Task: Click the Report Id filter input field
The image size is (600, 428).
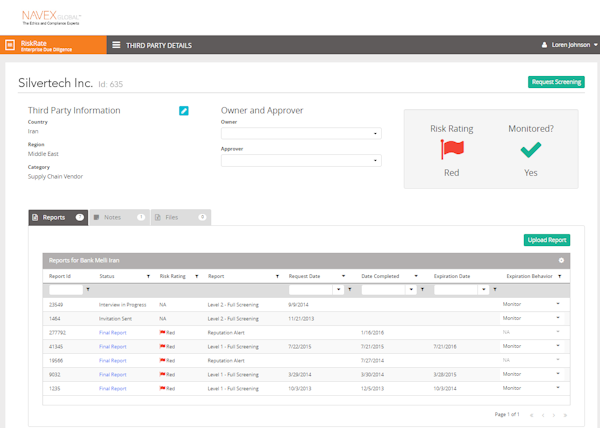Action: 66,290
